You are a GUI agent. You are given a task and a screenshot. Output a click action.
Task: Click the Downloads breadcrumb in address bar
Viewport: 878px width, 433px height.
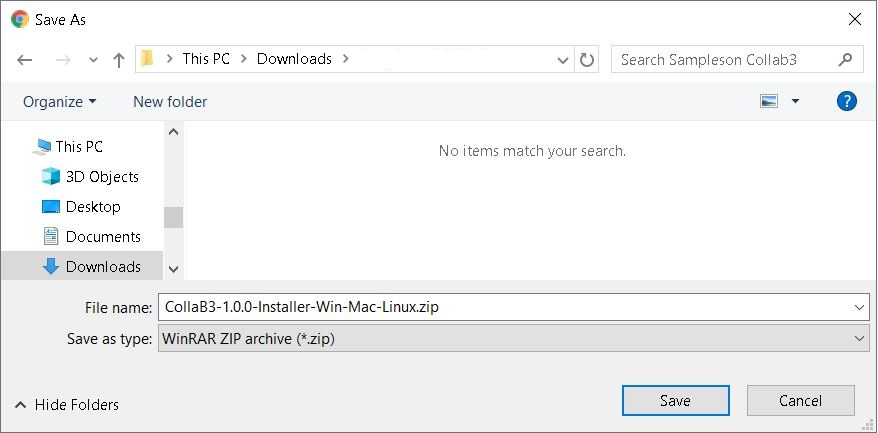(x=294, y=59)
